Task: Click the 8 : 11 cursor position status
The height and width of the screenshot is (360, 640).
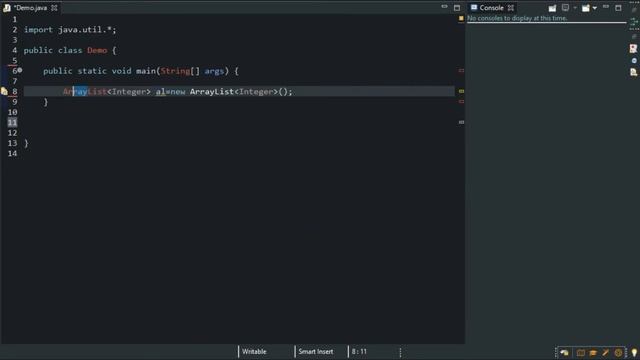Action: point(359,351)
